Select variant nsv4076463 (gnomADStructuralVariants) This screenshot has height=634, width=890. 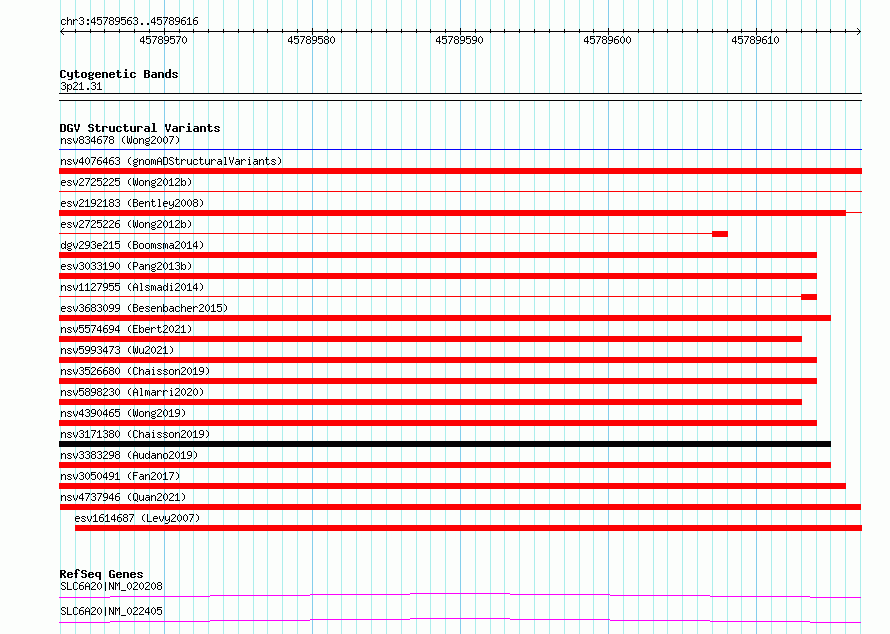pos(171,161)
